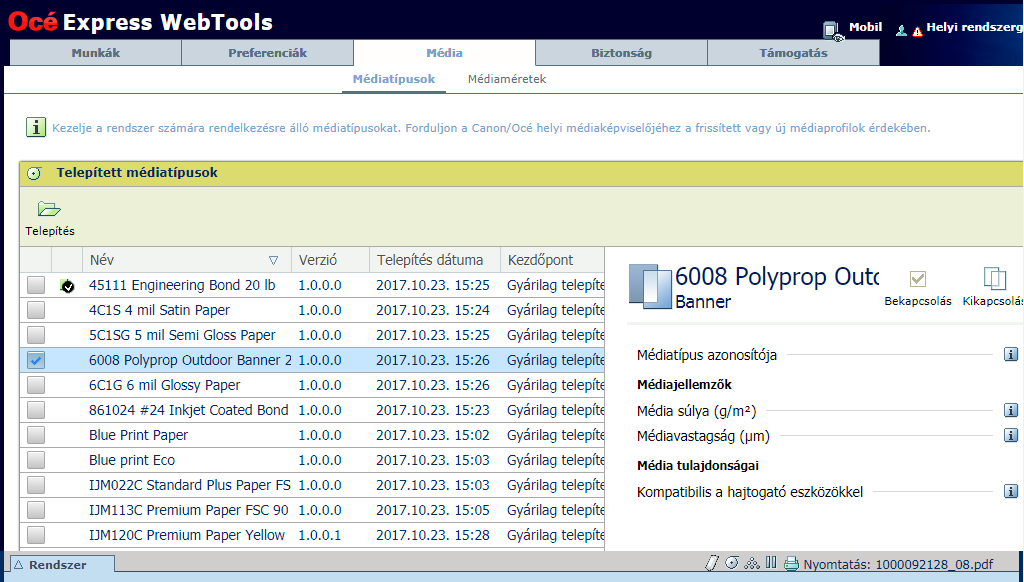Click the warning triangle icon in header
Screen dimensions: 1024x582
coord(917,31)
